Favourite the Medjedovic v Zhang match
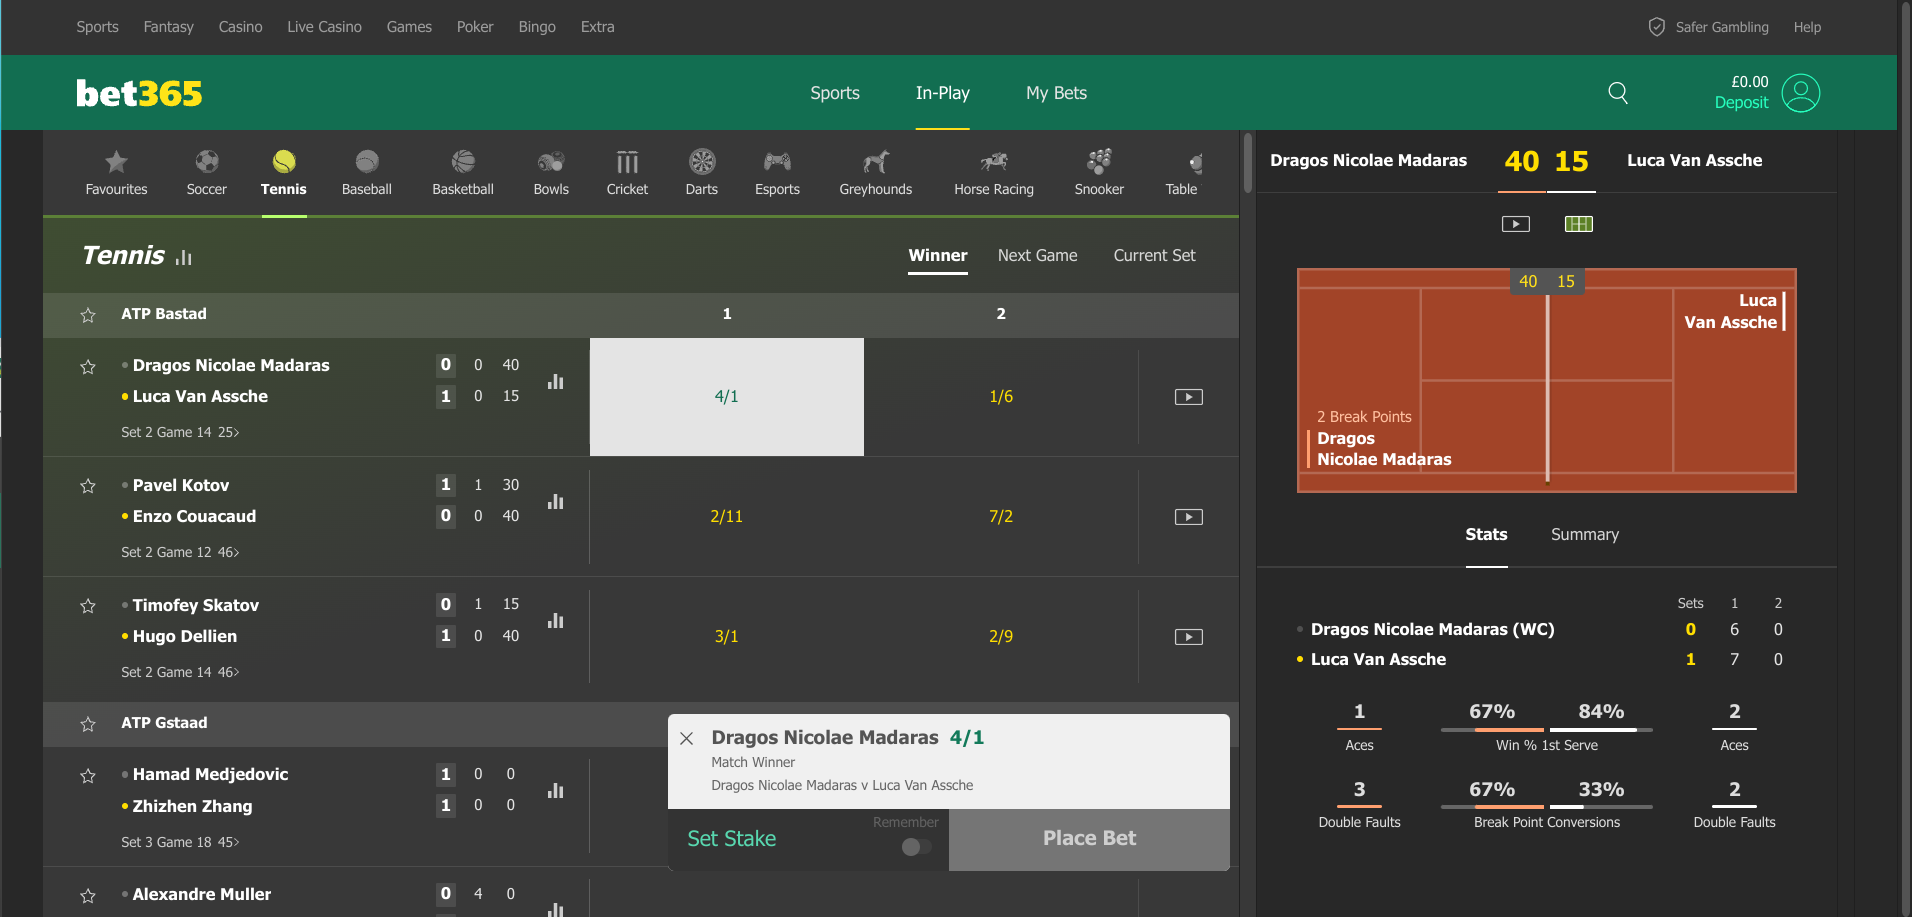1912x917 pixels. tap(88, 776)
